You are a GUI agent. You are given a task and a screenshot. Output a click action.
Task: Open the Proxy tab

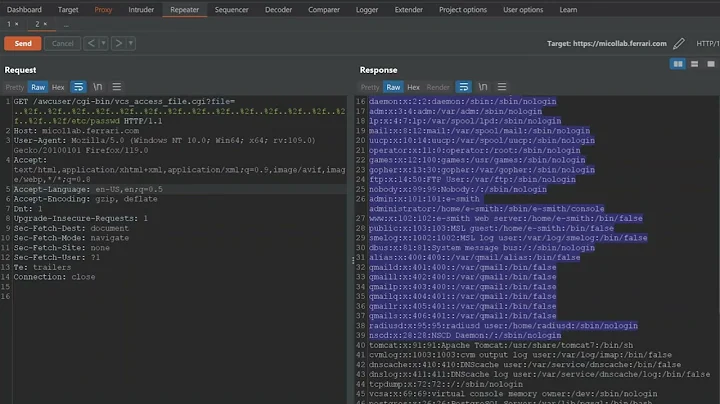pyautogui.click(x=103, y=10)
